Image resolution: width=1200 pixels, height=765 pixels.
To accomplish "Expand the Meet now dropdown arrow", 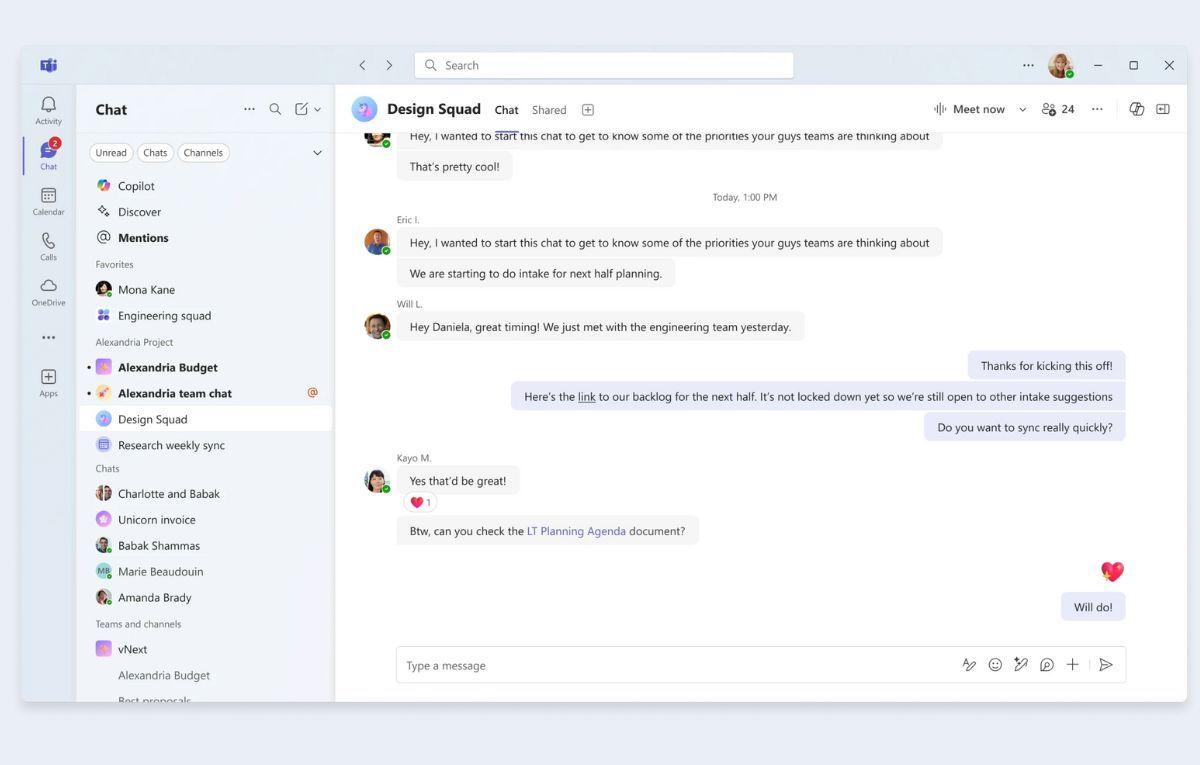I will click(1022, 110).
